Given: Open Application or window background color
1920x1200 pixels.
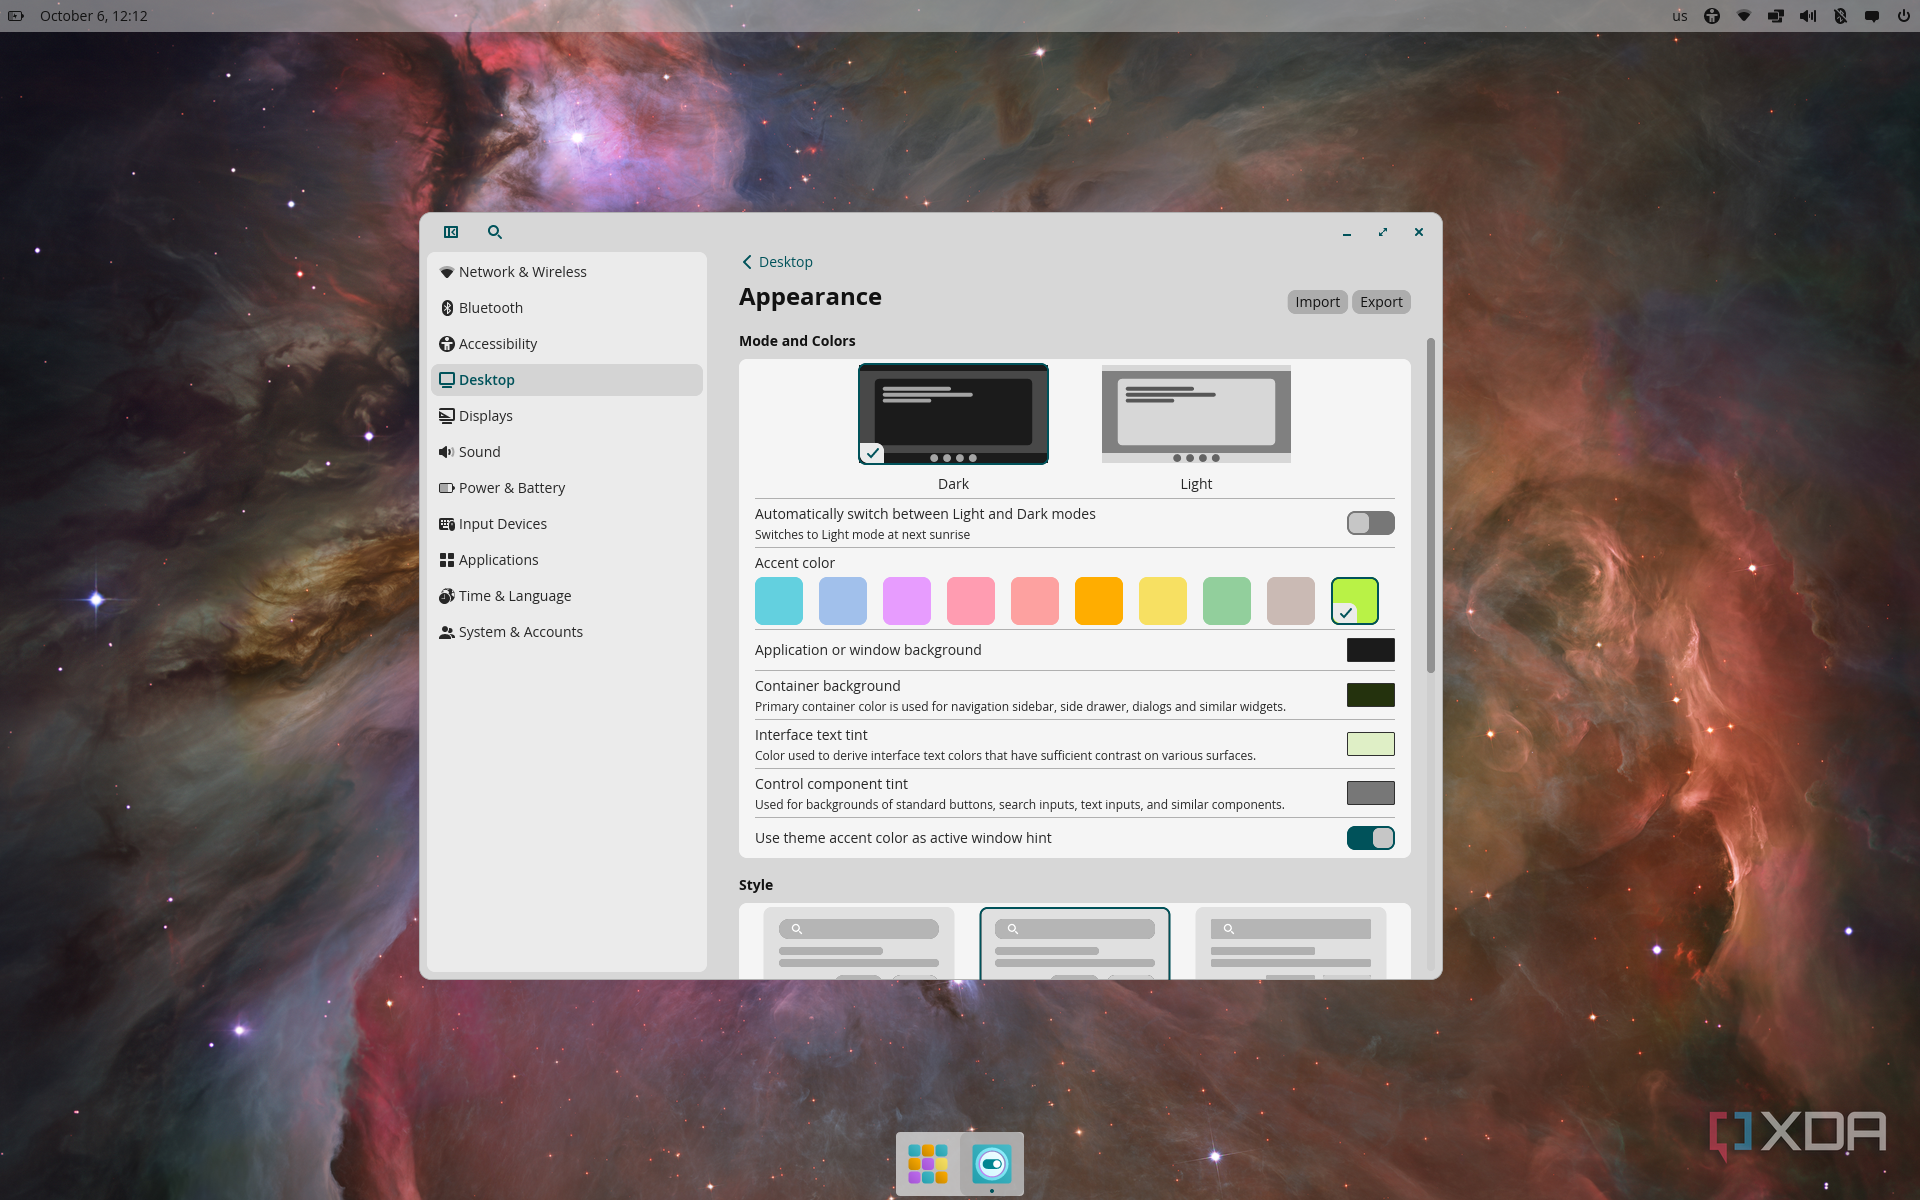Looking at the screenshot, I should tap(1370, 650).
